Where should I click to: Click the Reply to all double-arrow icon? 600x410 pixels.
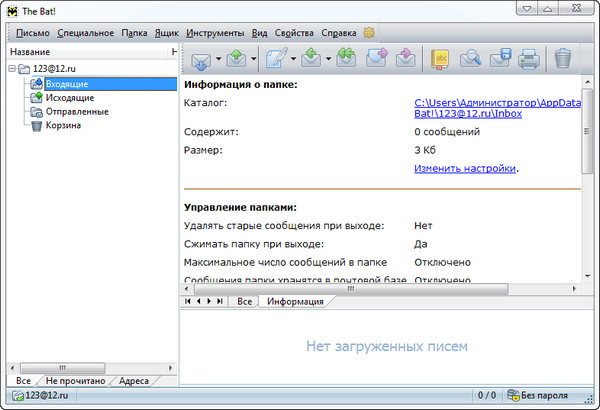point(348,59)
